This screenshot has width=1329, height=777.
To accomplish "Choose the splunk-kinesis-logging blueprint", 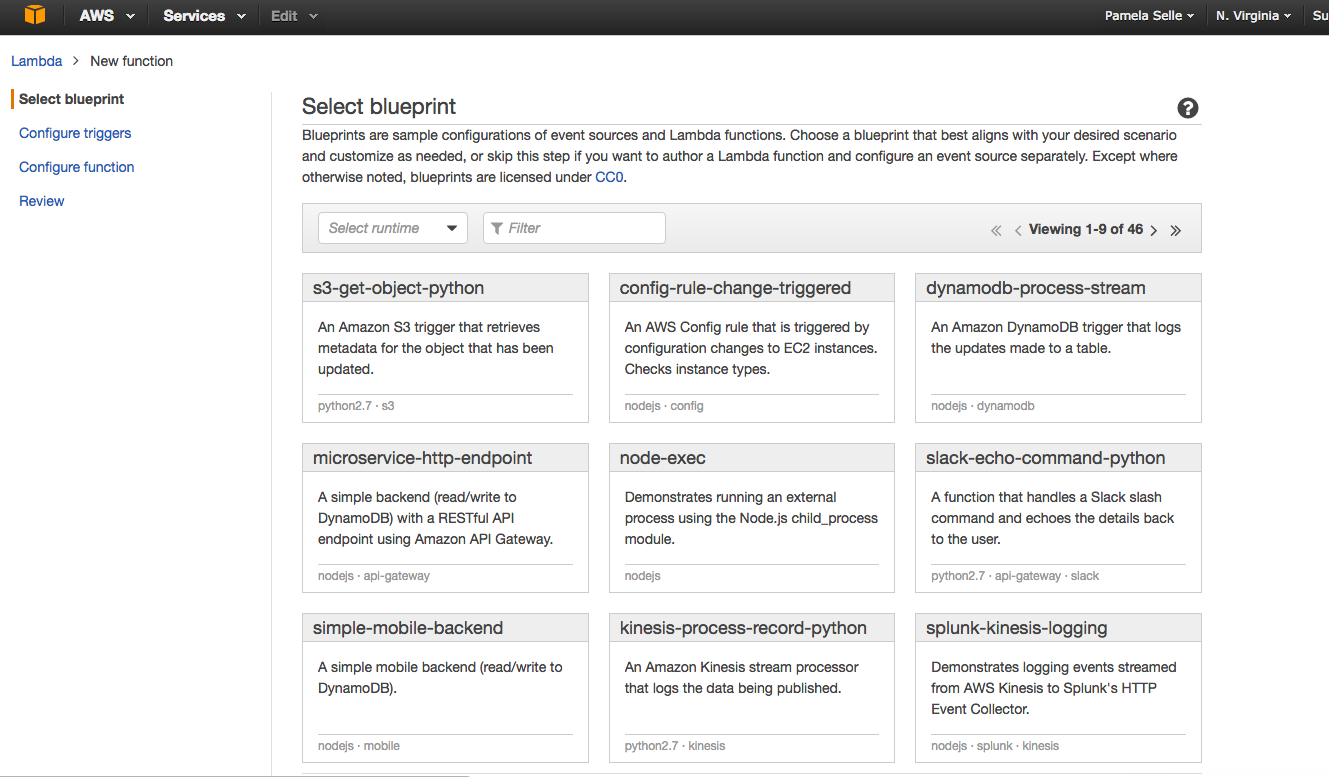I will 1058,687.
